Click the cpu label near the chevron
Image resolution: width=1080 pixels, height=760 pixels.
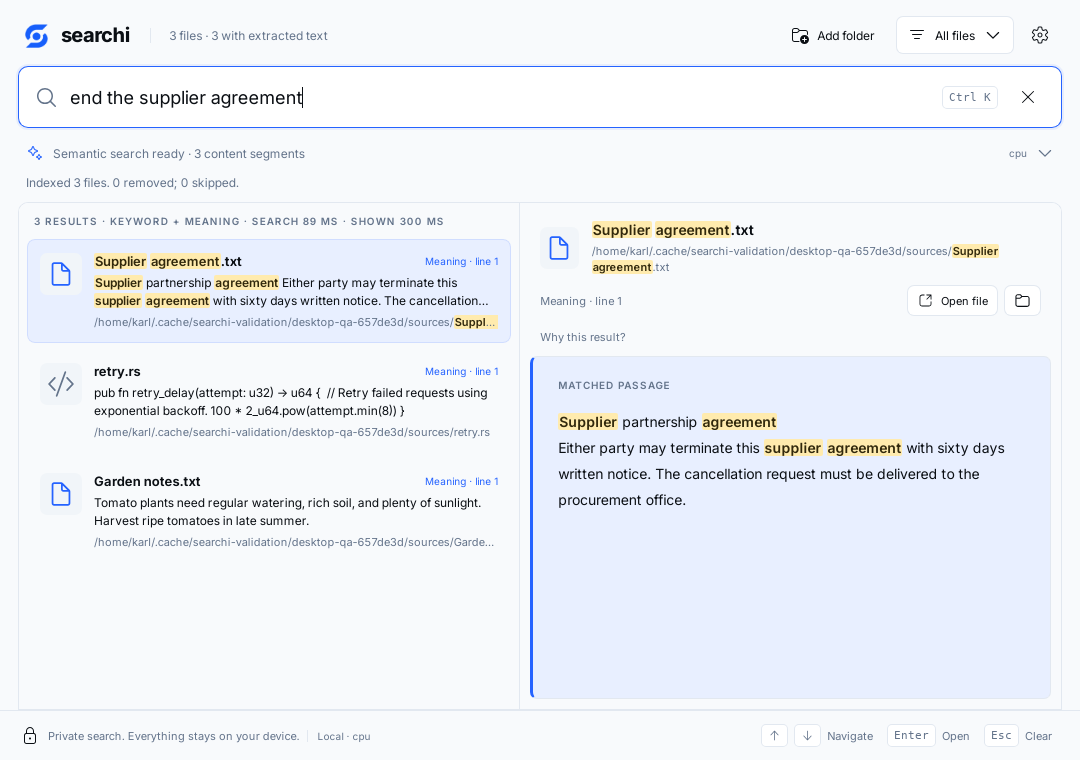(1017, 154)
